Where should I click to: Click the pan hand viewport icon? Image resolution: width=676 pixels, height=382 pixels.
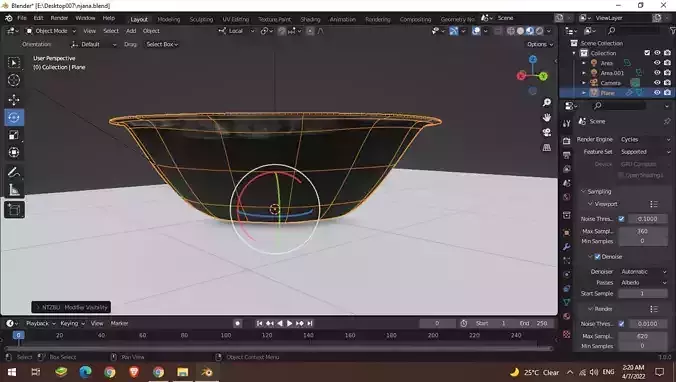coord(547,117)
